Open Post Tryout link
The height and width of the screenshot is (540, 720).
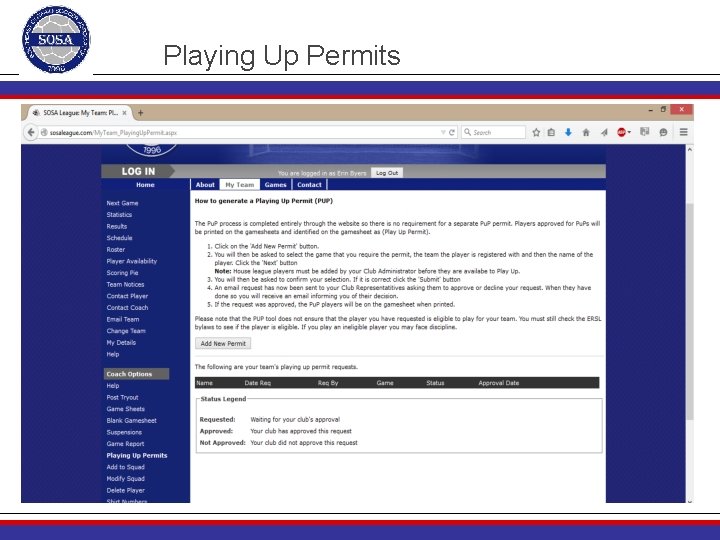click(x=122, y=397)
